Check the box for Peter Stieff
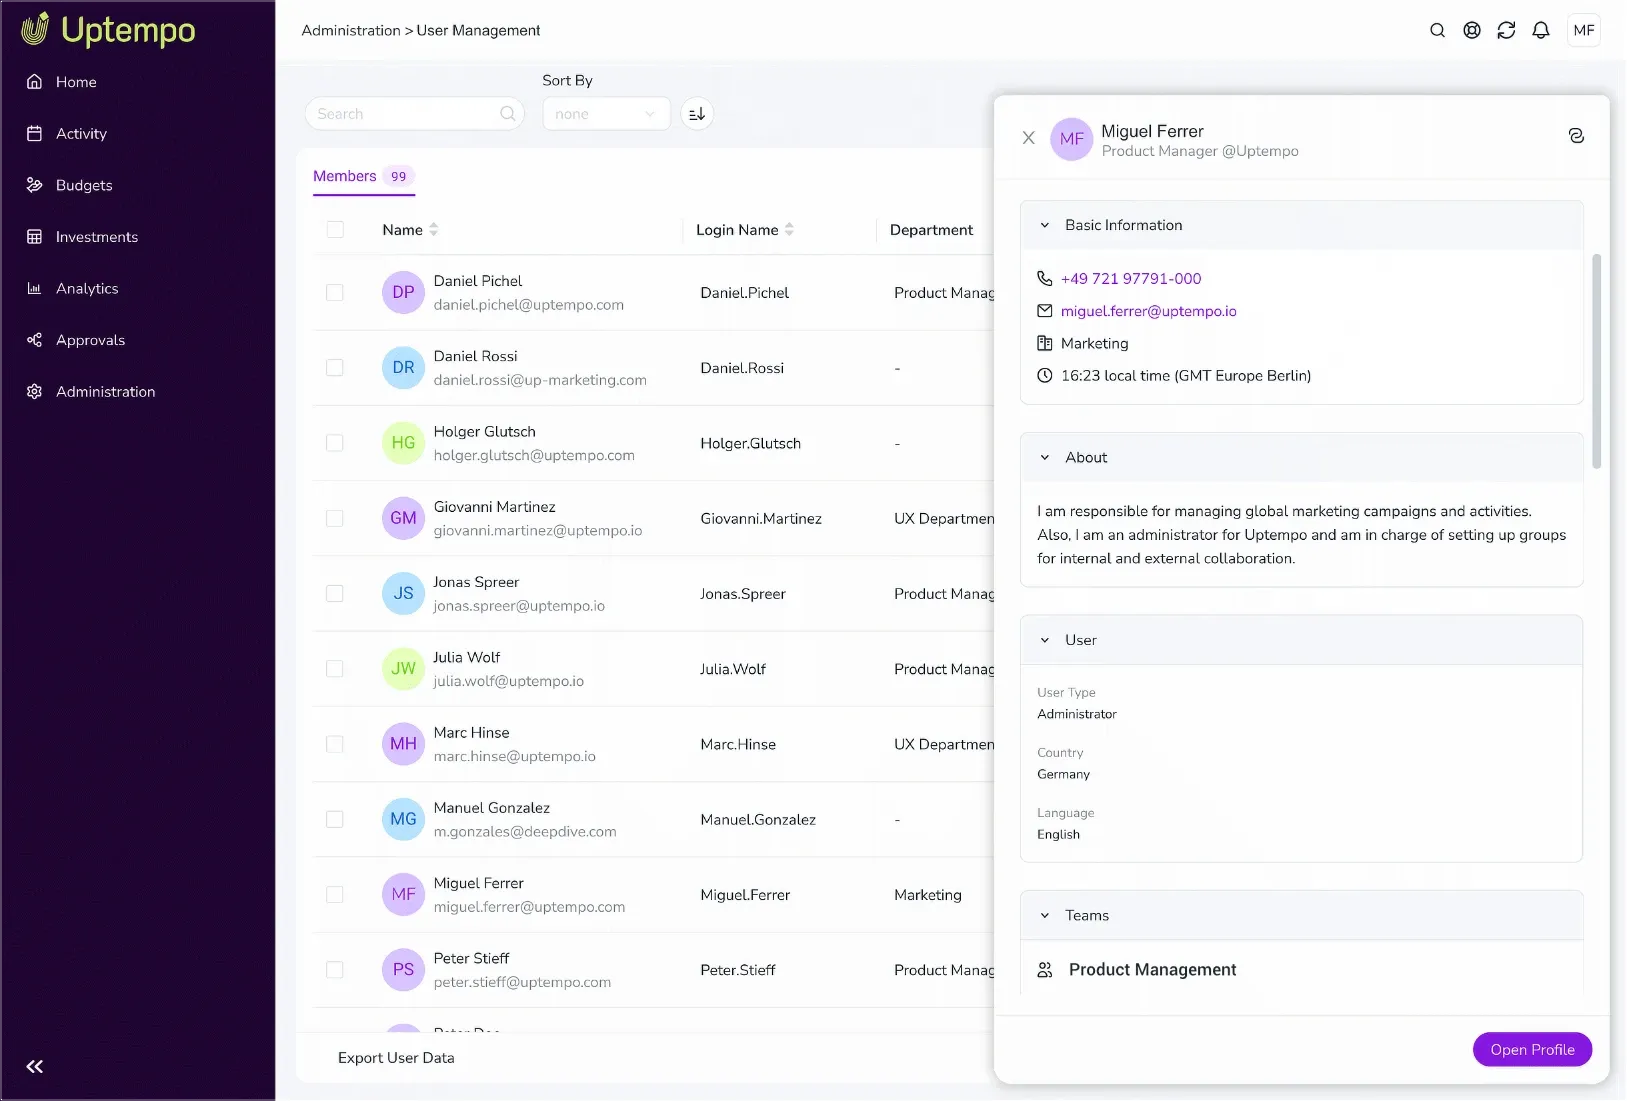The height and width of the screenshot is (1101, 1627). [x=335, y=970]
